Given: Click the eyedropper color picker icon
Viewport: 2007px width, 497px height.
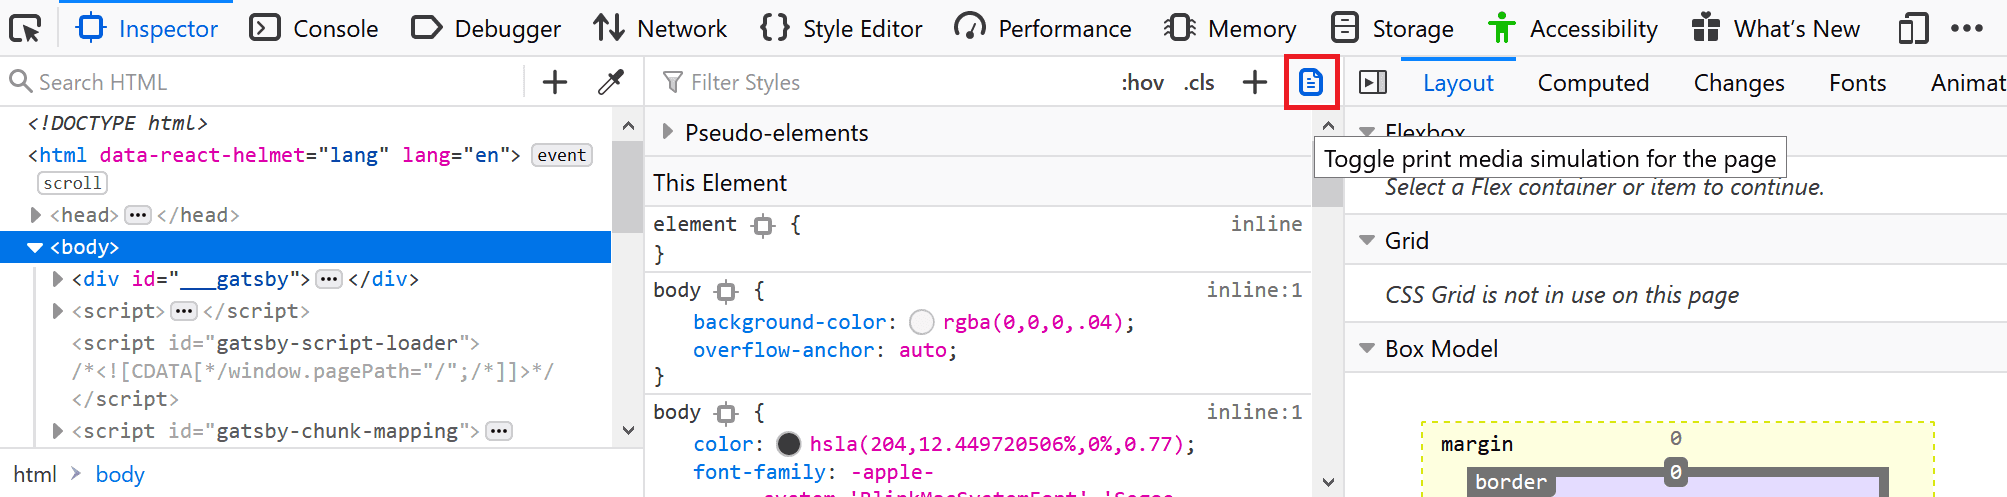Looking at the screenshot, I should (x=610, y=82).
